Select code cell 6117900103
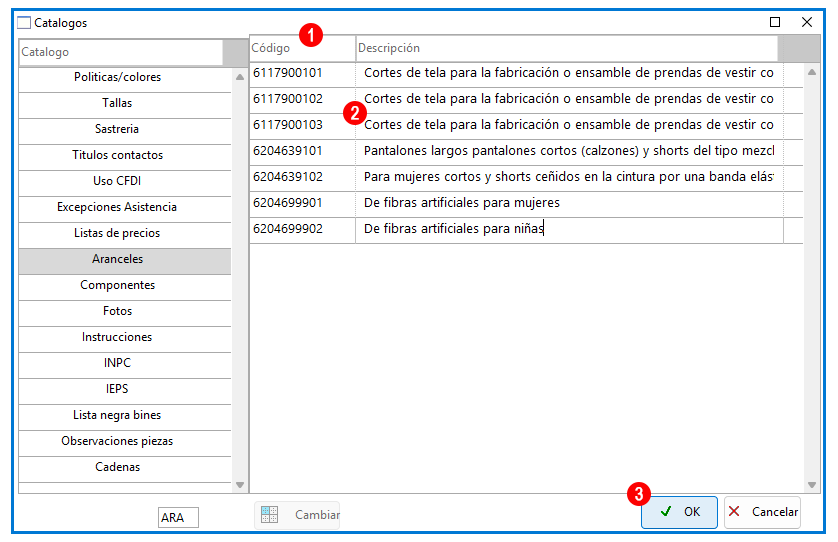The image size is (838, 542). [x=302, y=125]
